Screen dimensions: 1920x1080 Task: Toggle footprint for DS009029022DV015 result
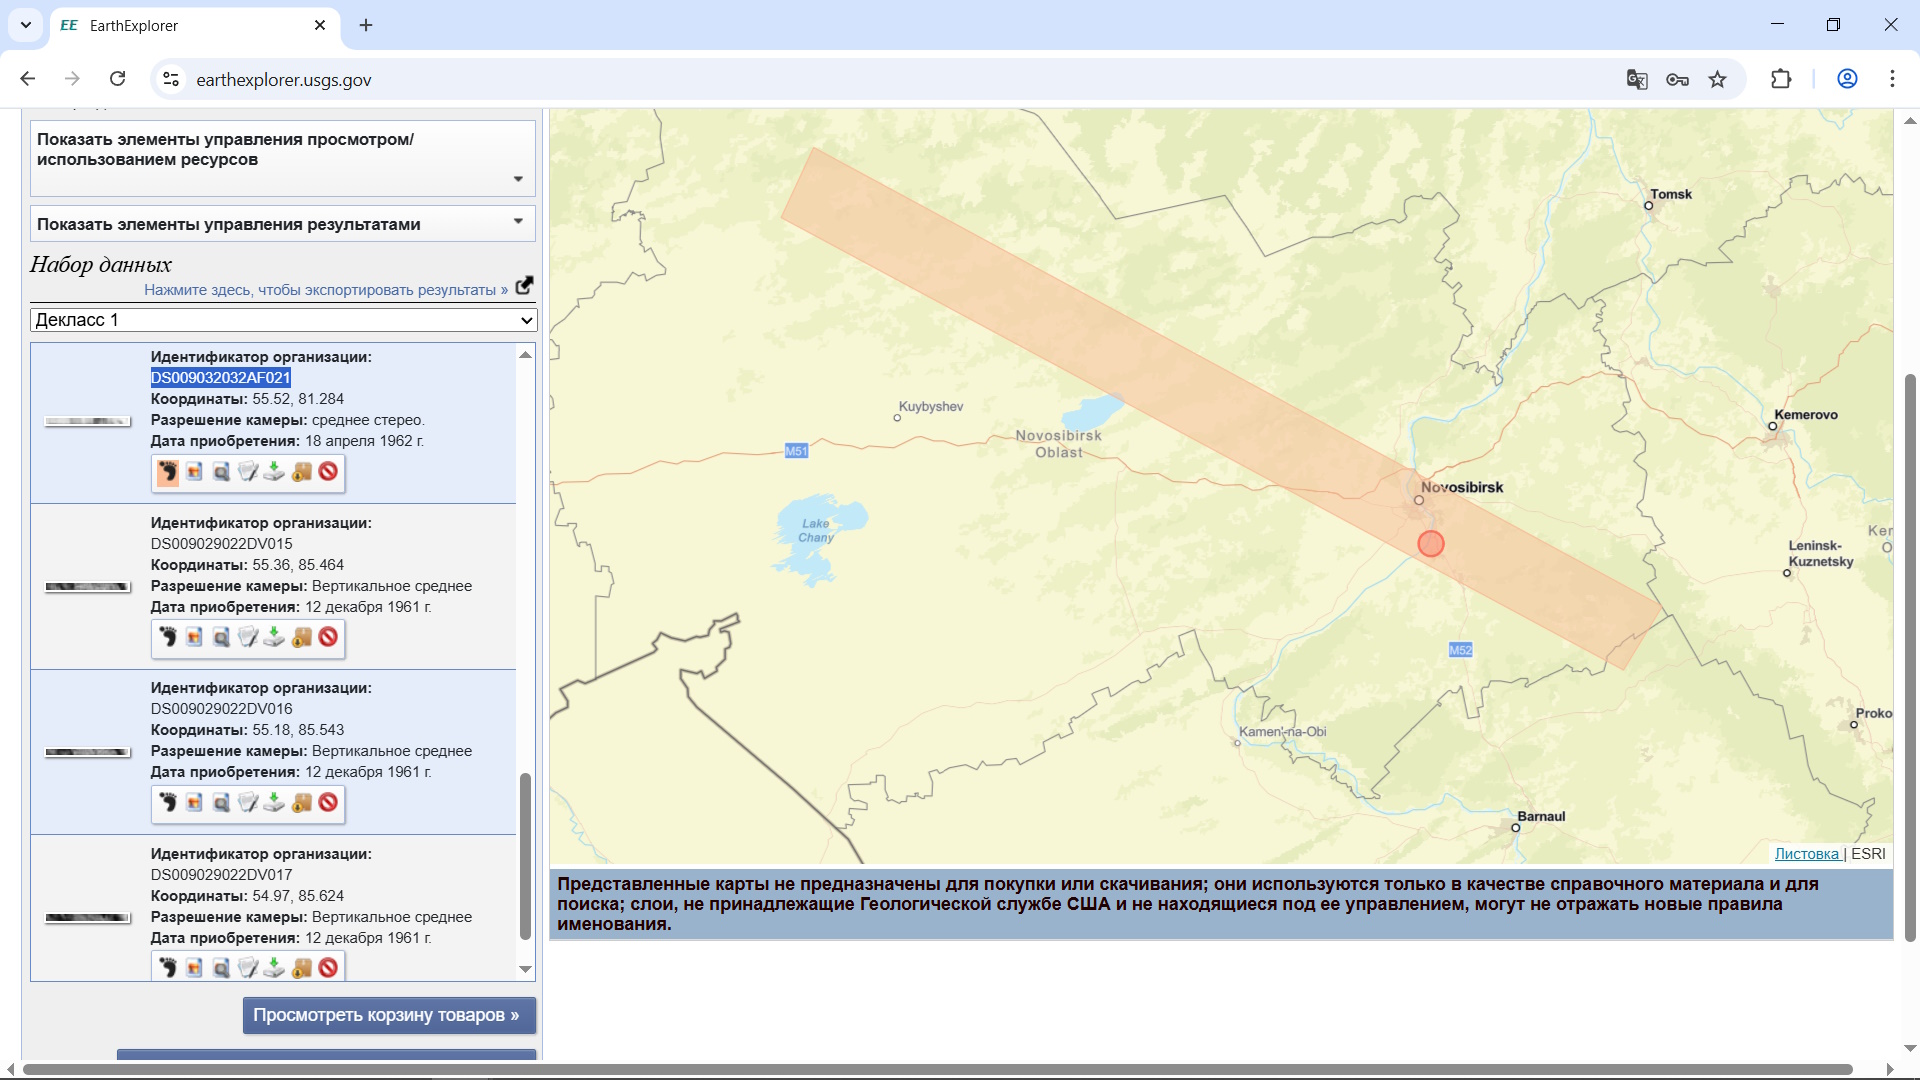click(x=168, y=638)
